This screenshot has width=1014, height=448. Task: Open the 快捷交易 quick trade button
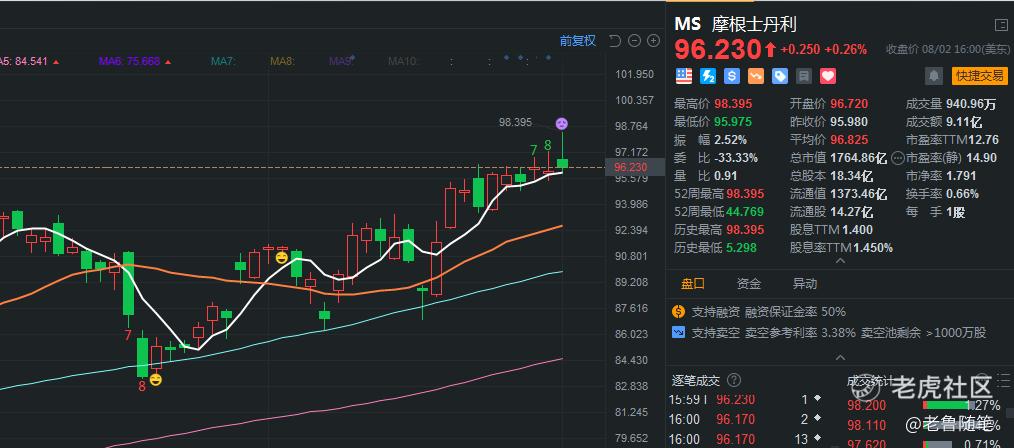[x=980, y=76]
